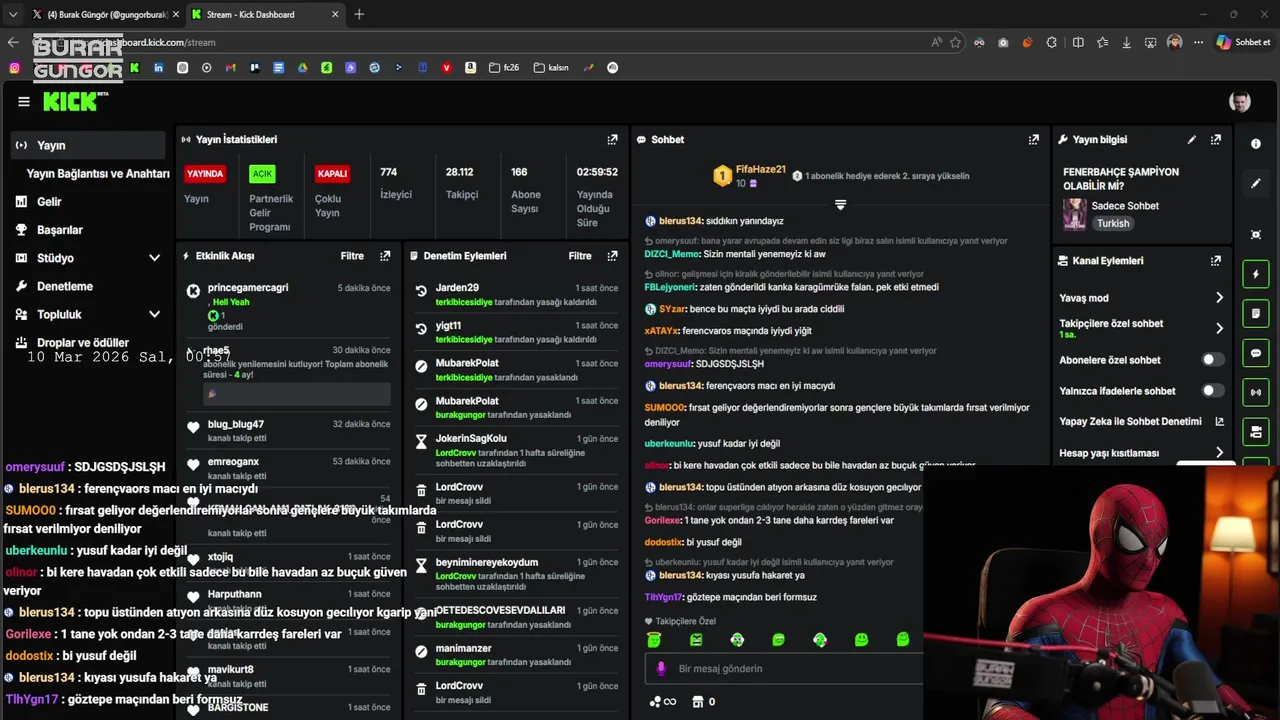Click the chat bubble button in right sidebar
The height and width of the screenshot is (720, 1280).
click(1256, 353)
